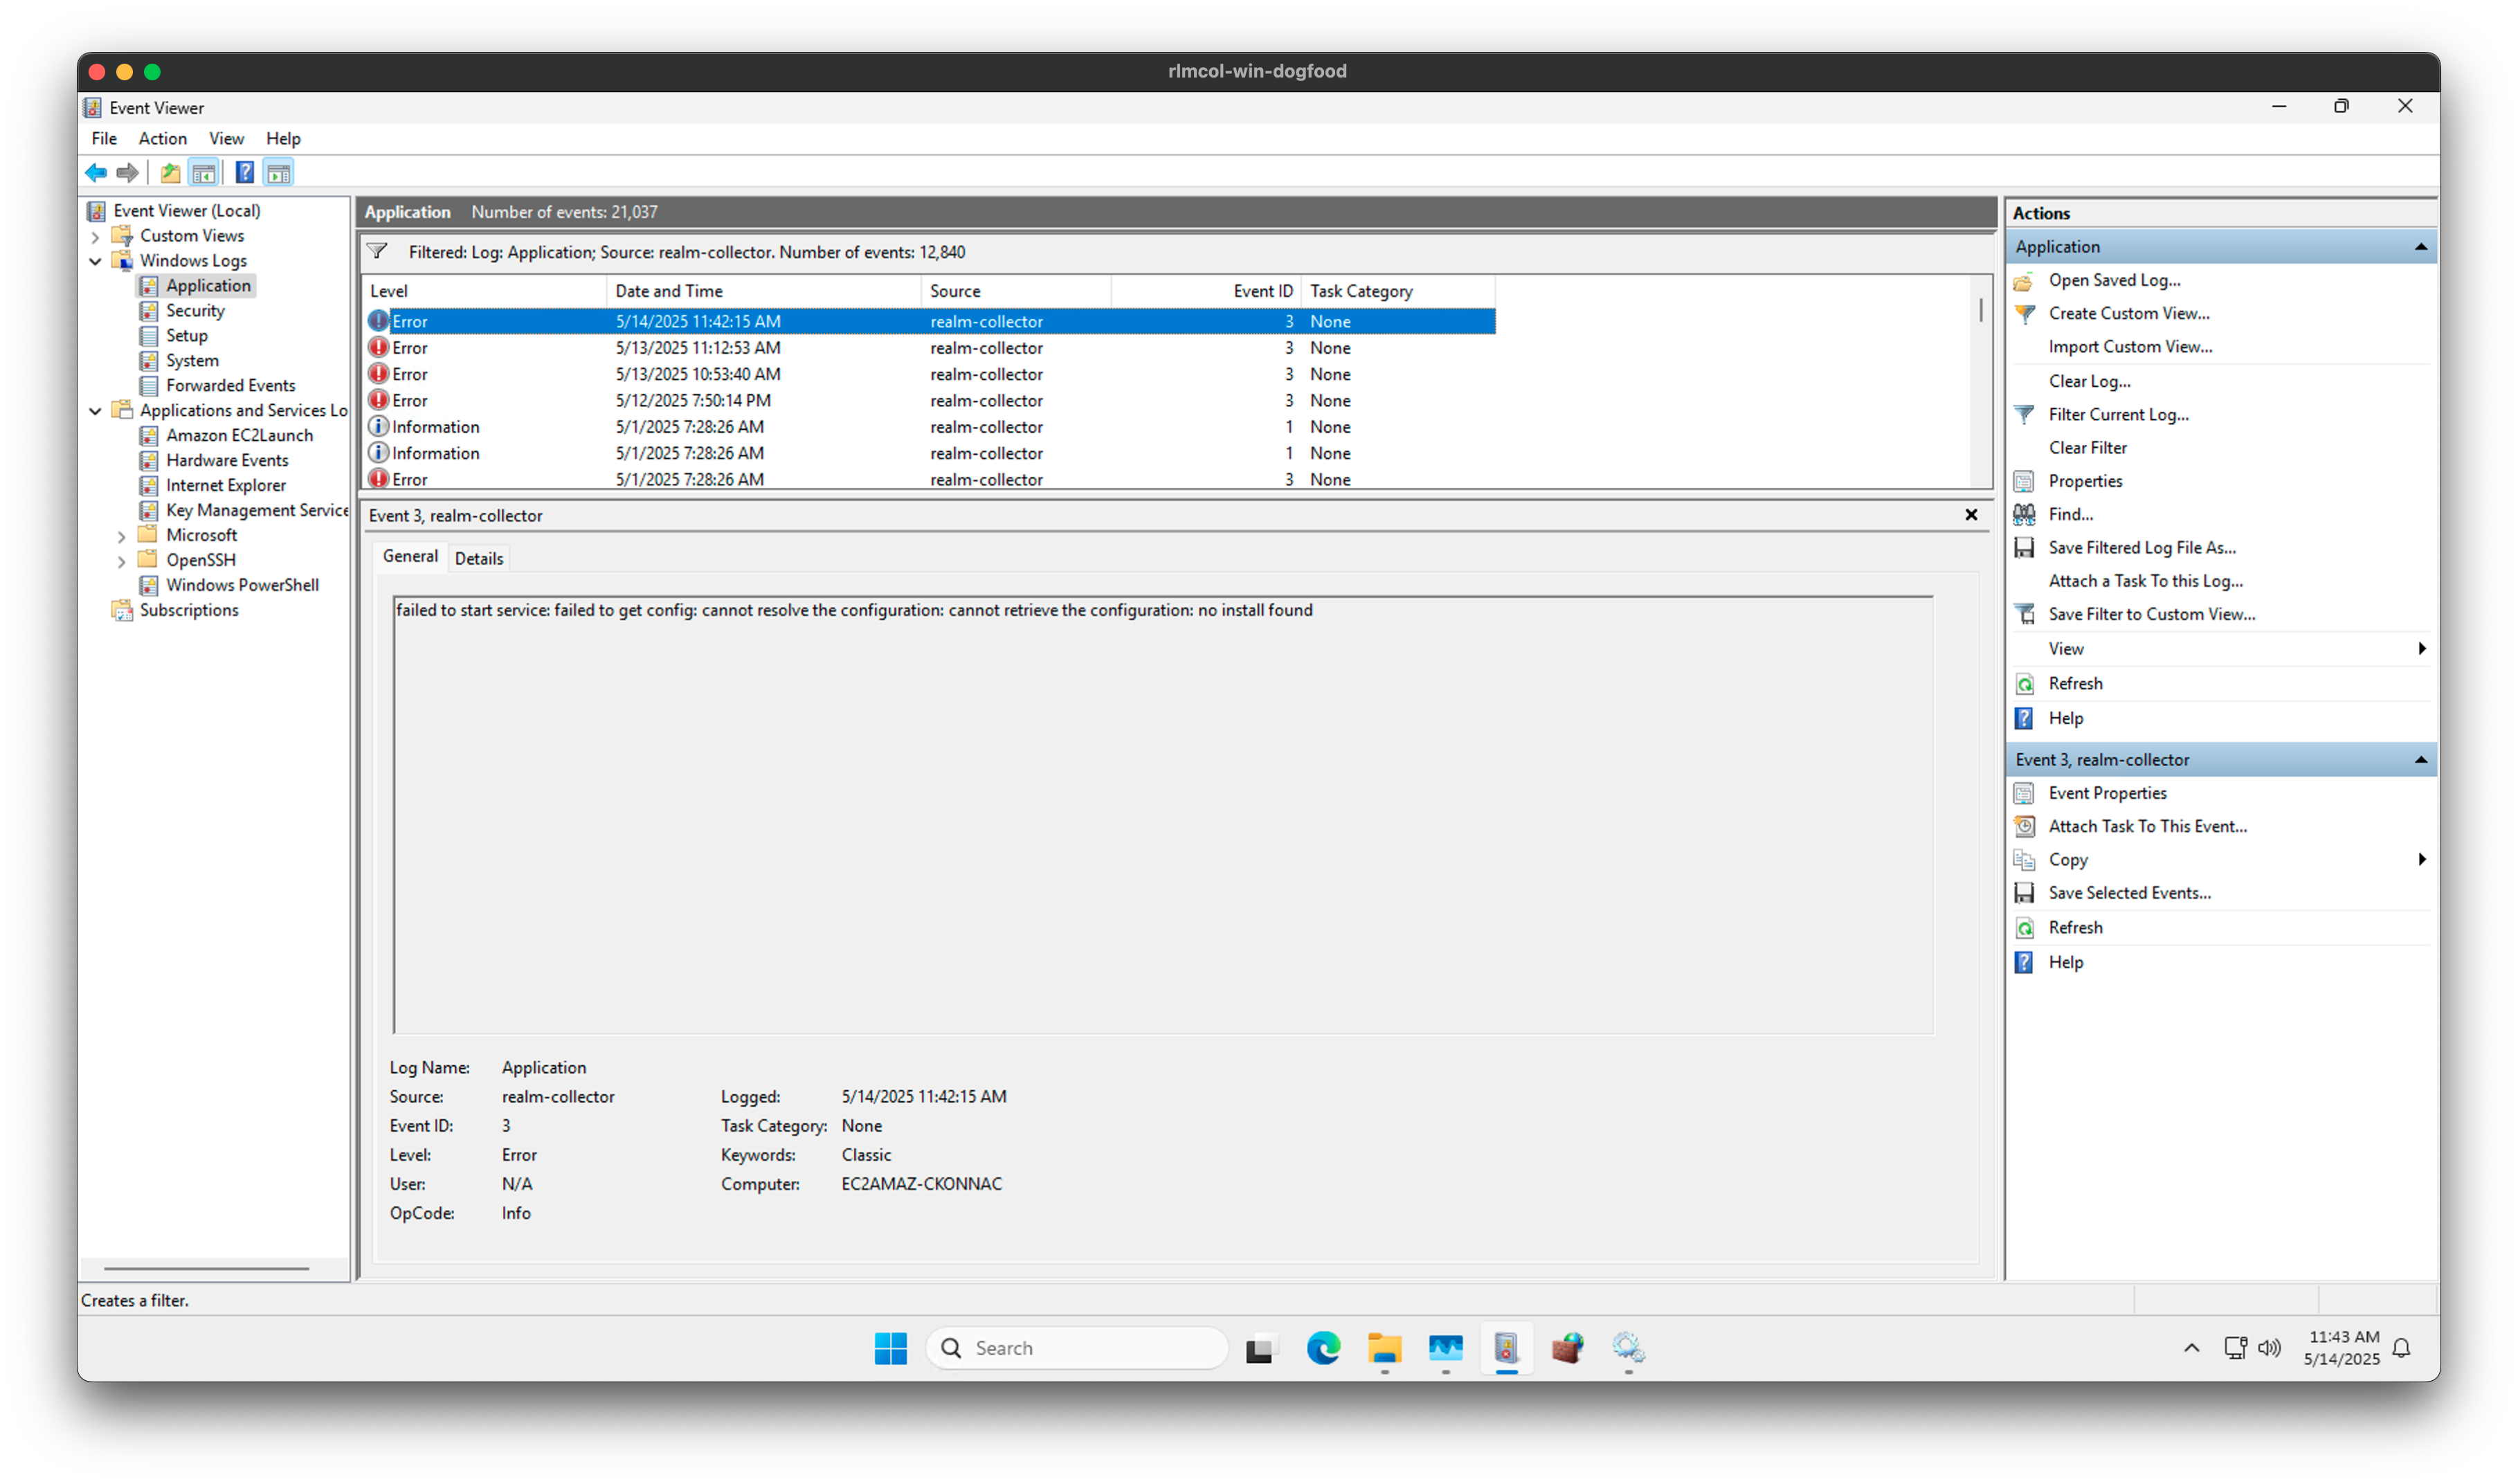Select the General tab
This screenshot has height=1484, width=2518.
(410, 557)
